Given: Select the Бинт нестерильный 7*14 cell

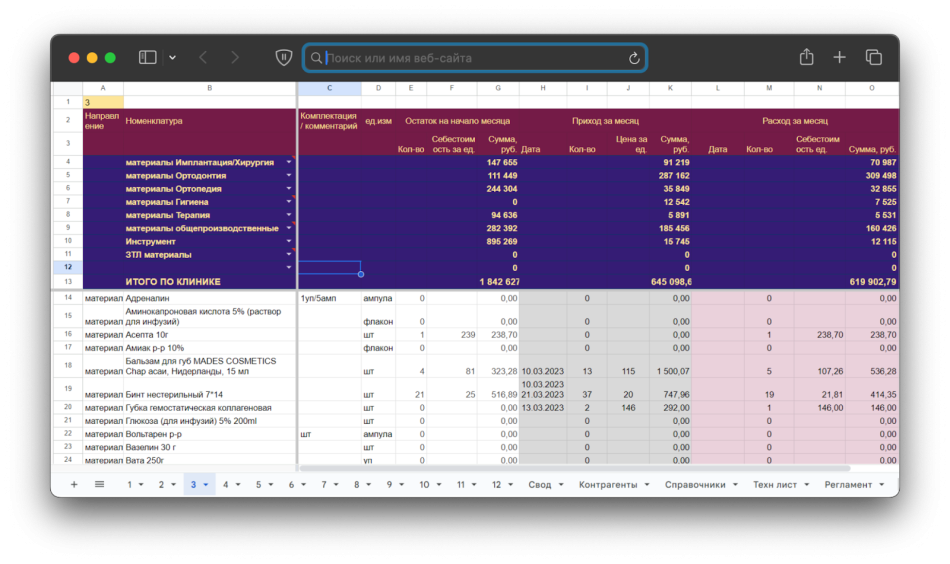Looking at the screenshot, I should click(x=210, y=390).
